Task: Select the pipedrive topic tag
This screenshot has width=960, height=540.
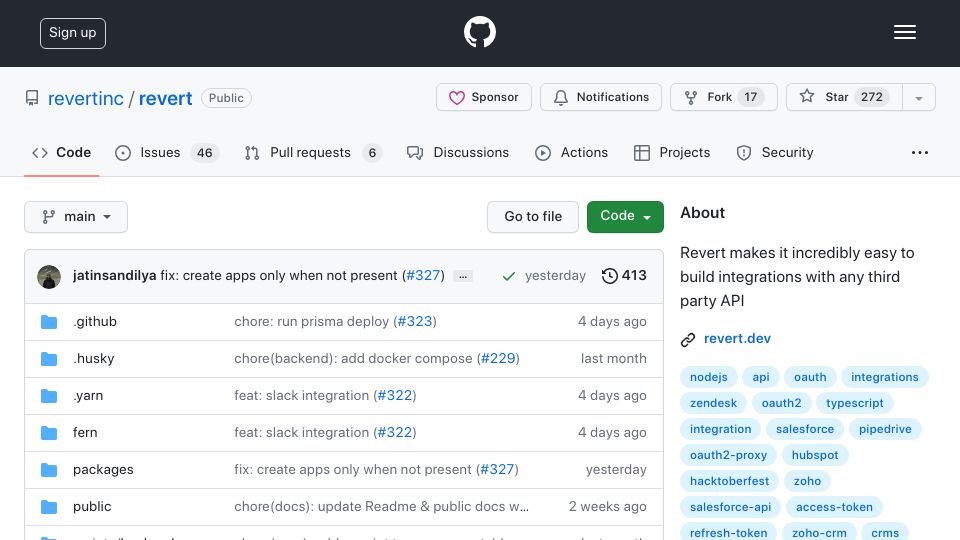Action: tap(885, 429)
